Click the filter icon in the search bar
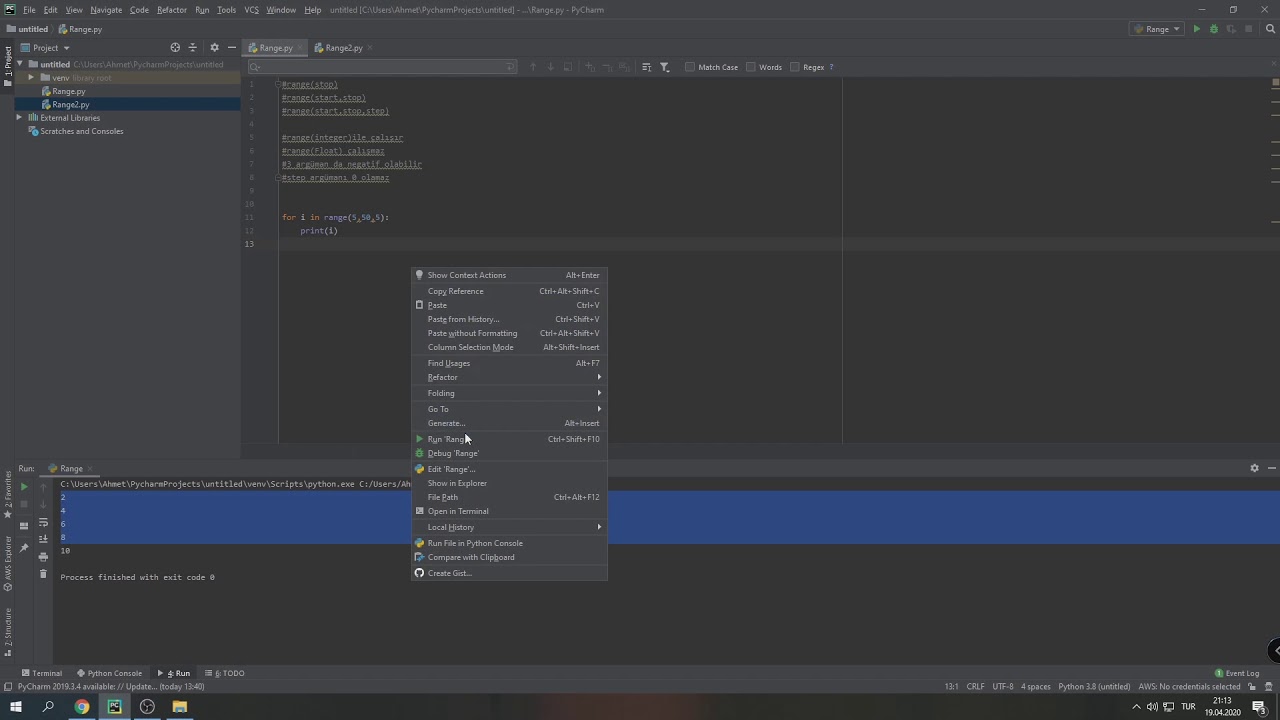The width and height of the screenshot is (1280, 720). 664,67
